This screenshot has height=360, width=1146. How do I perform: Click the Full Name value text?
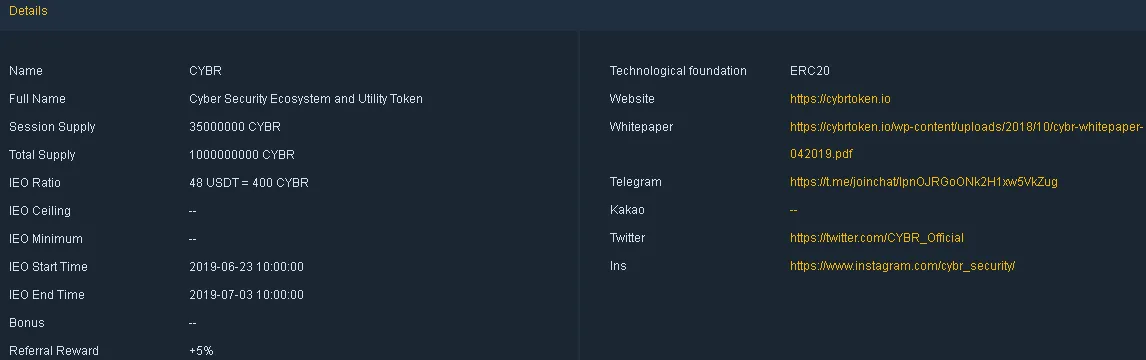click(x=306, y=99)
